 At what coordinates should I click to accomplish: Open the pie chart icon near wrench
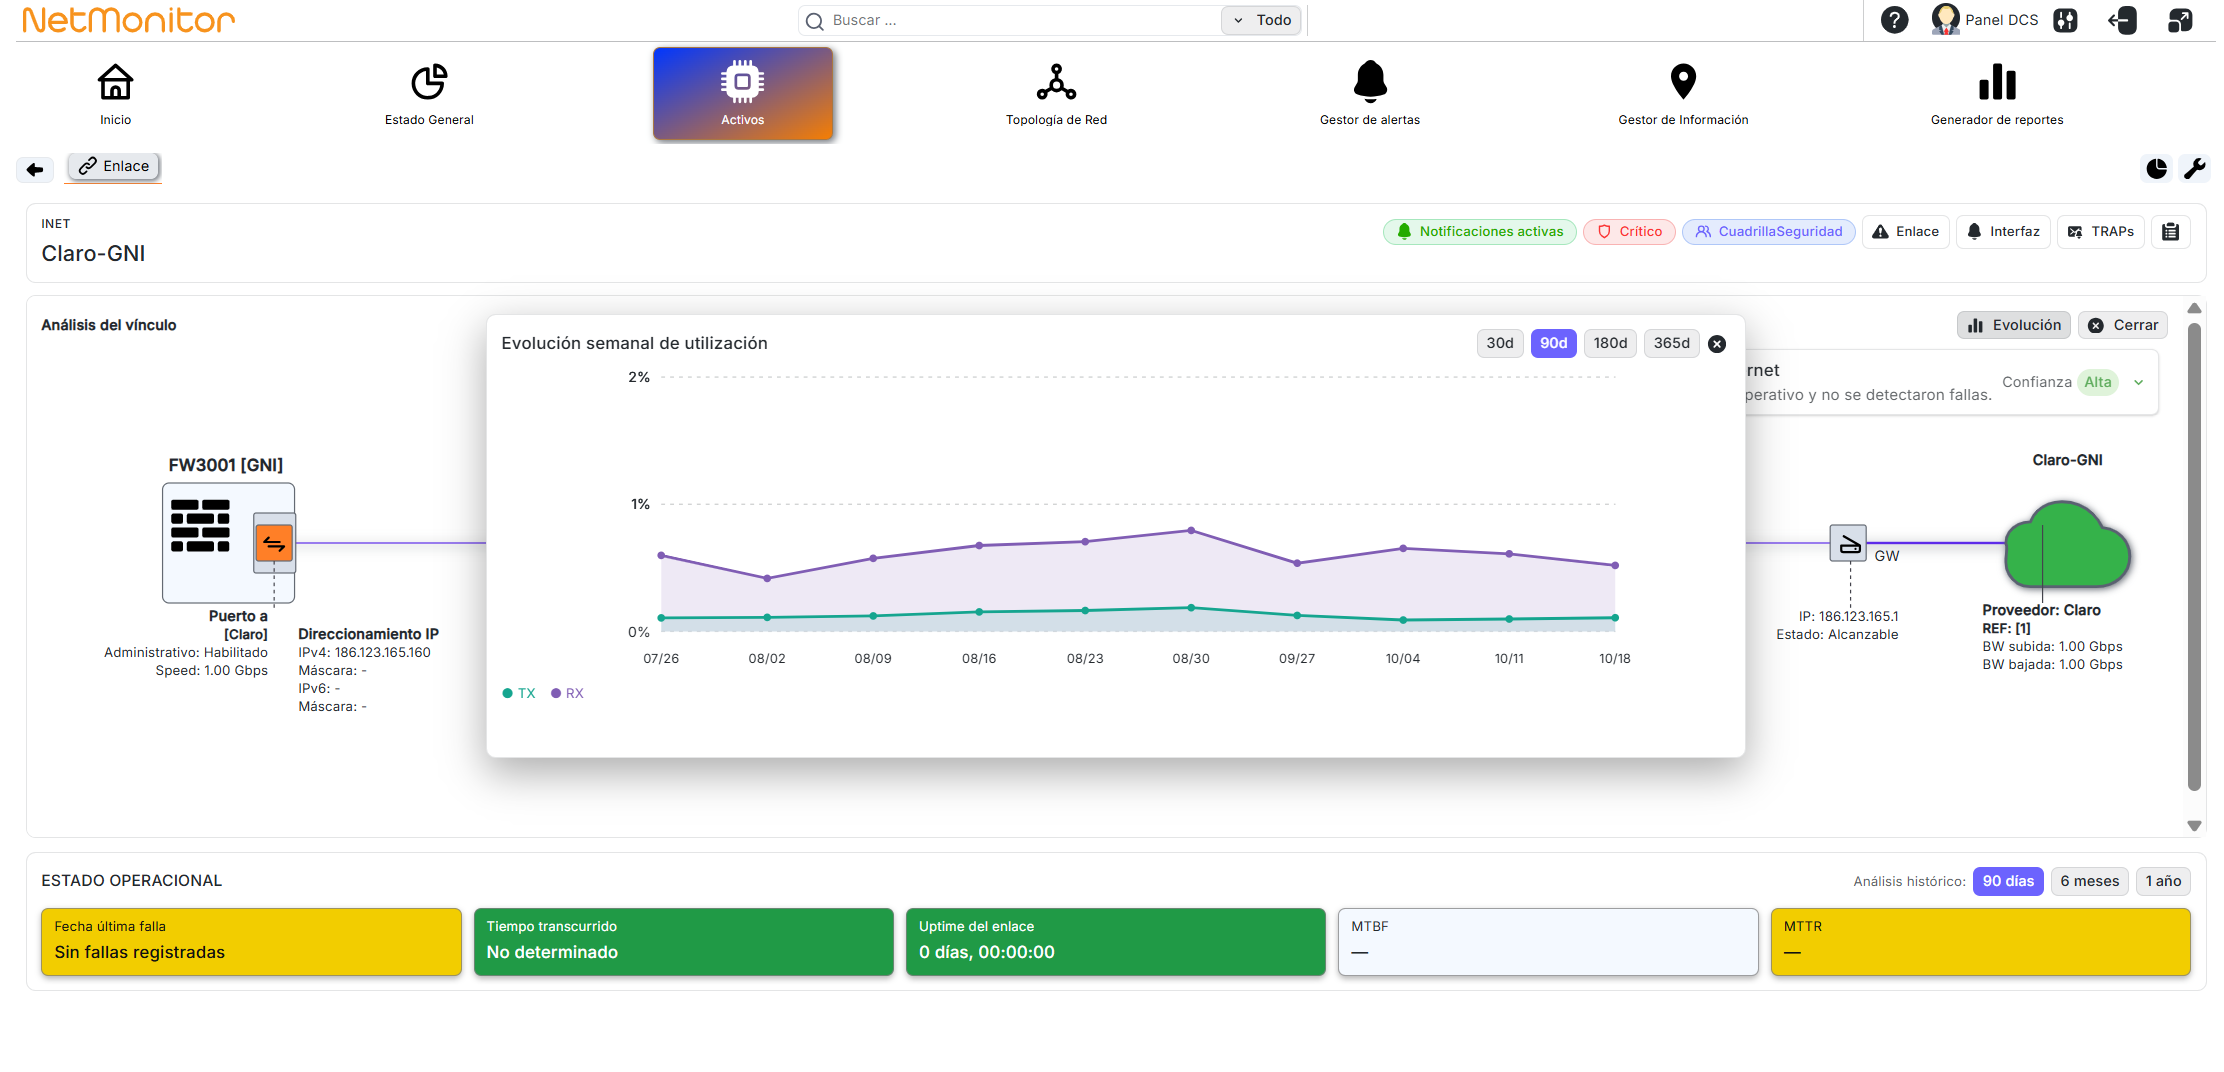coord(2157,169)
